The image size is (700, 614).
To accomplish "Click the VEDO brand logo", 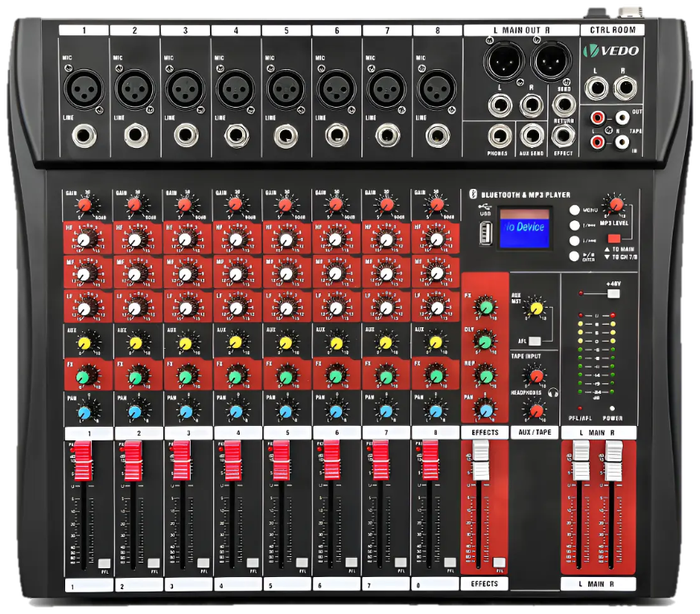I will point(611,50).
